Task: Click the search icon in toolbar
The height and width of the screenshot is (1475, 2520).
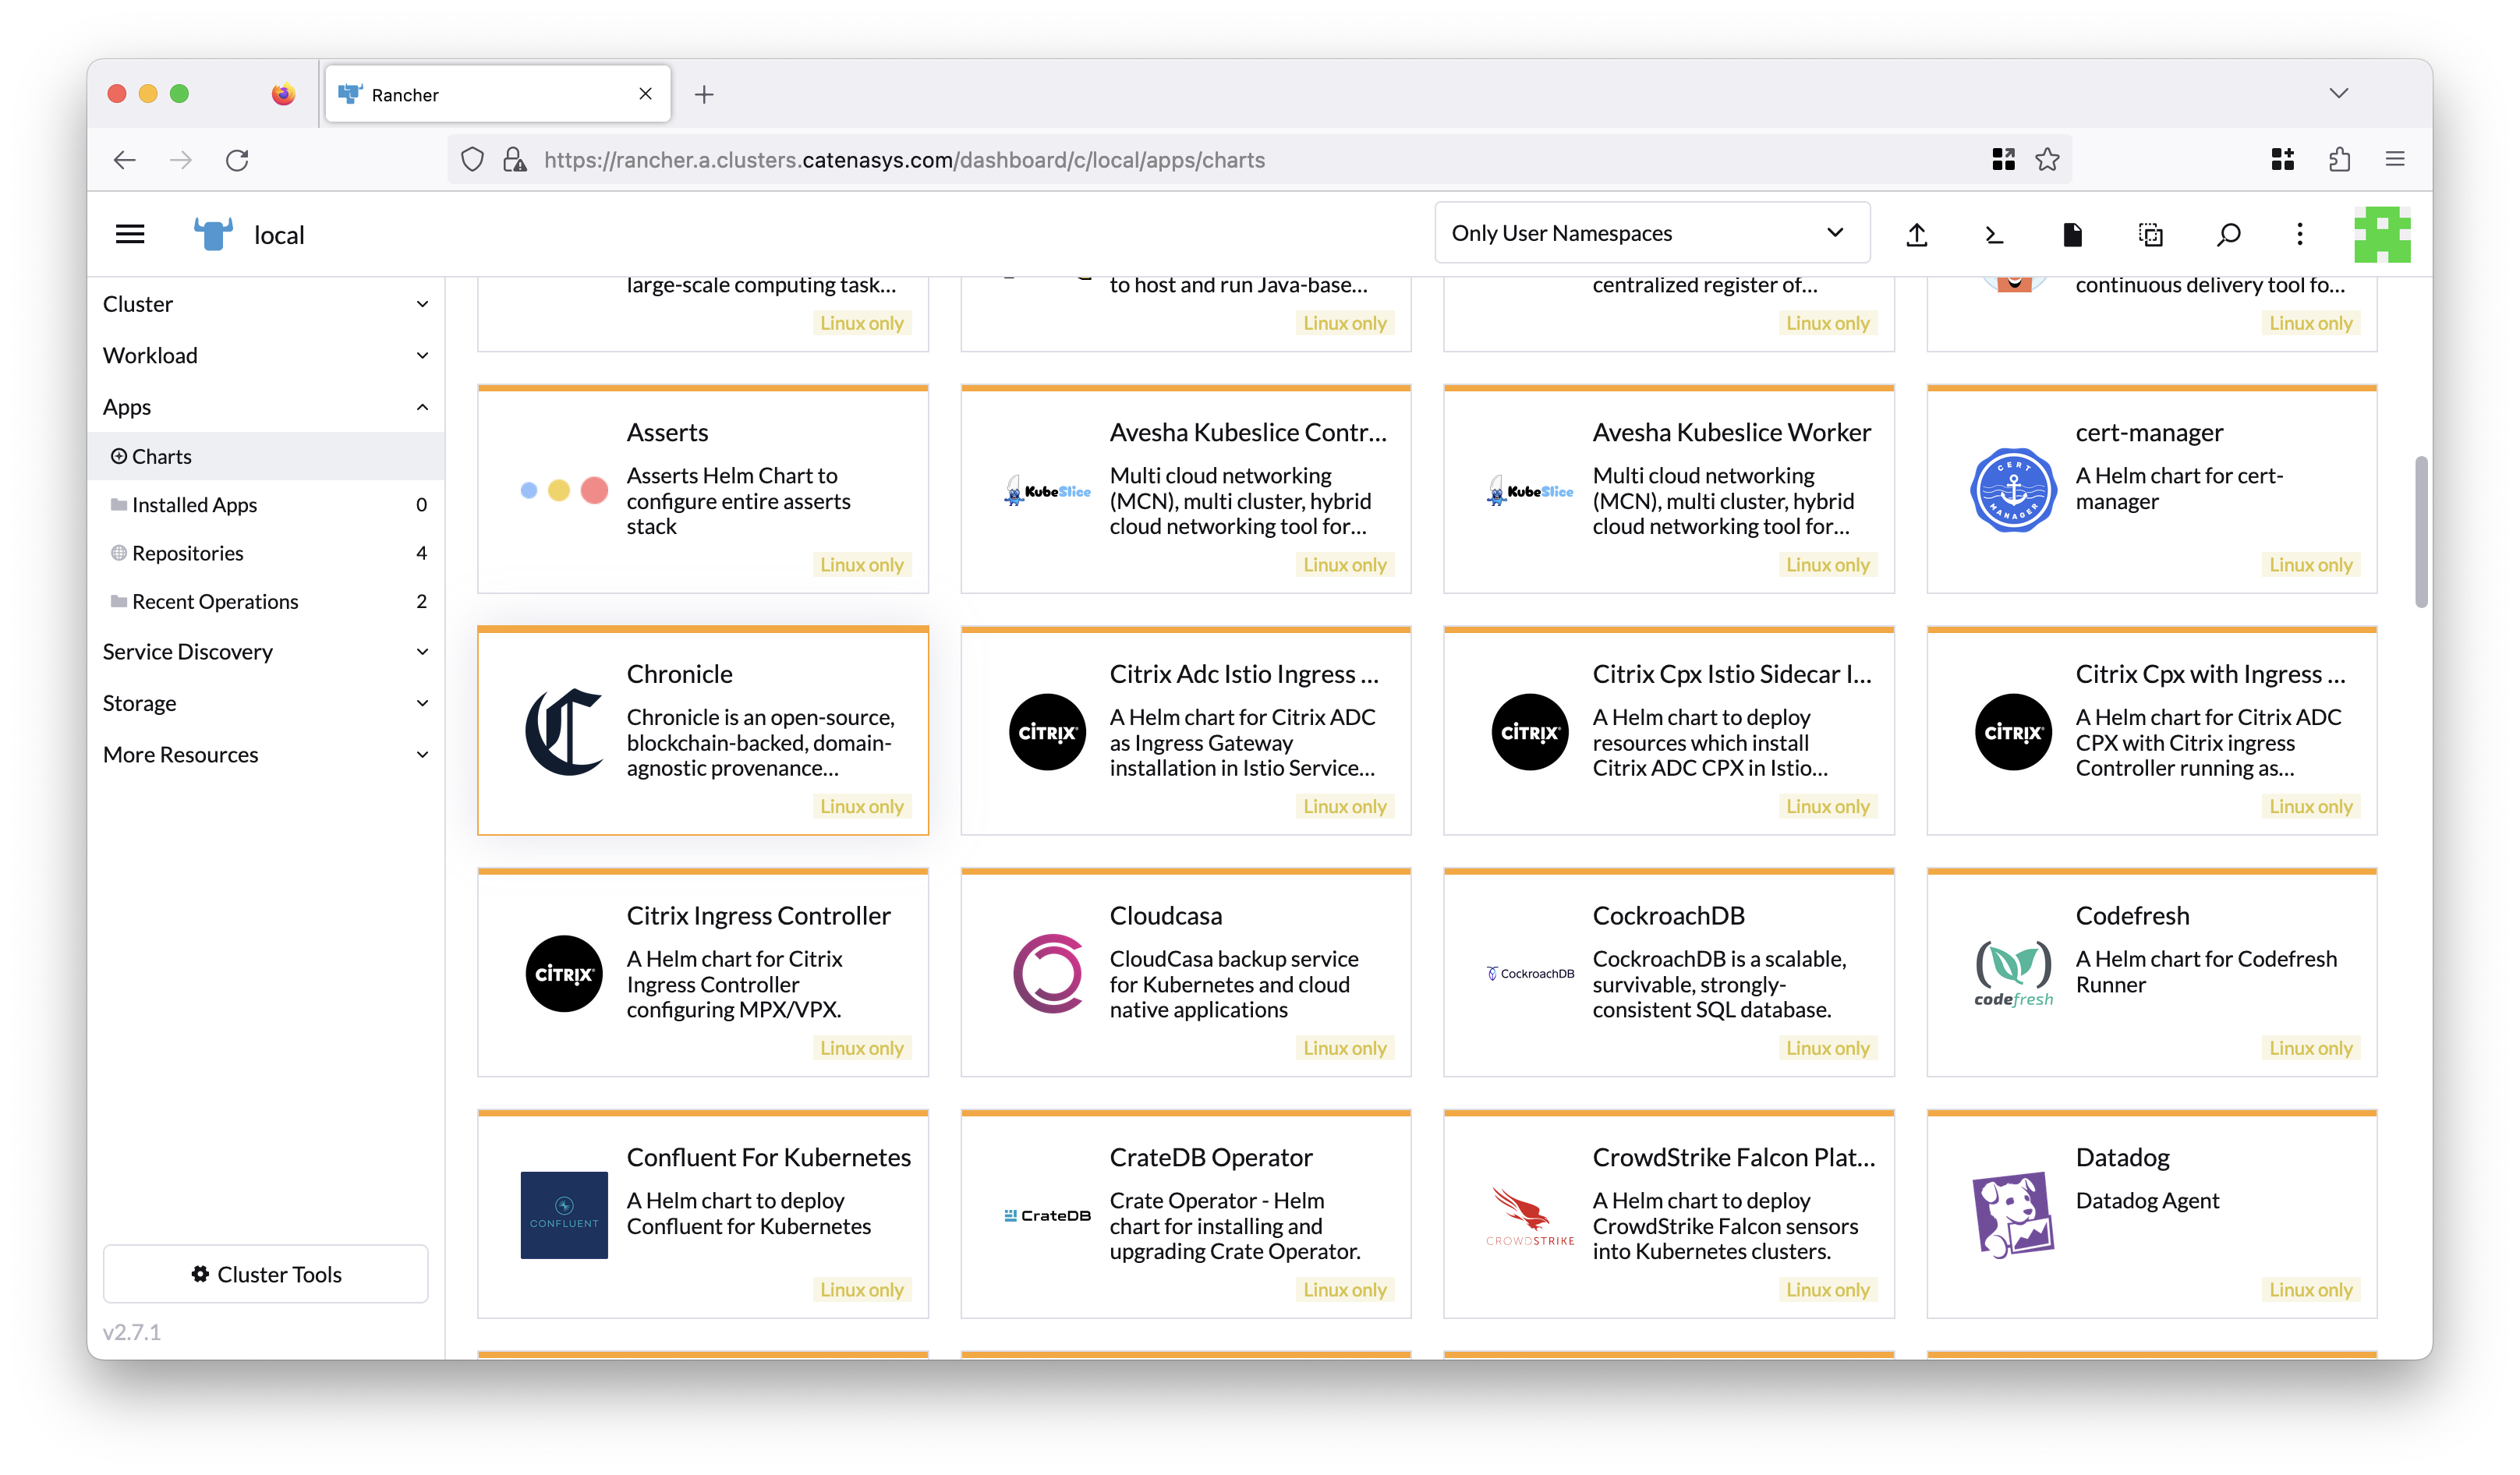Action: point(2227,234)
